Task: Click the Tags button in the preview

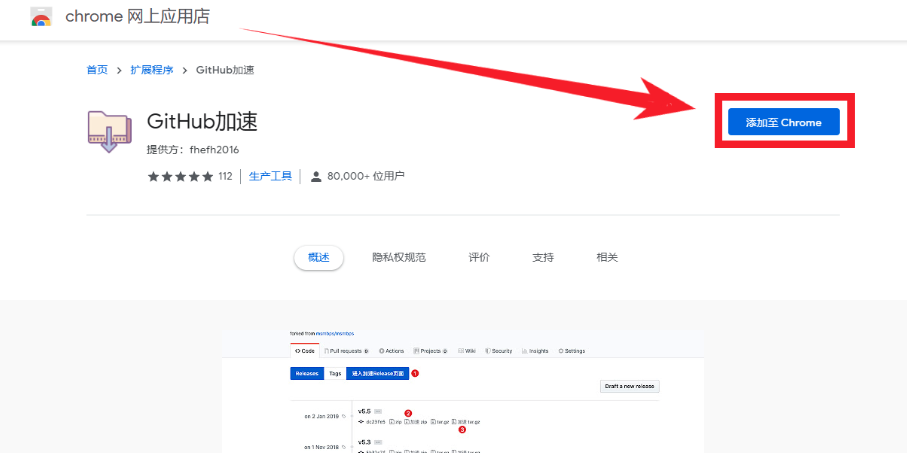Action: point(335,374)
